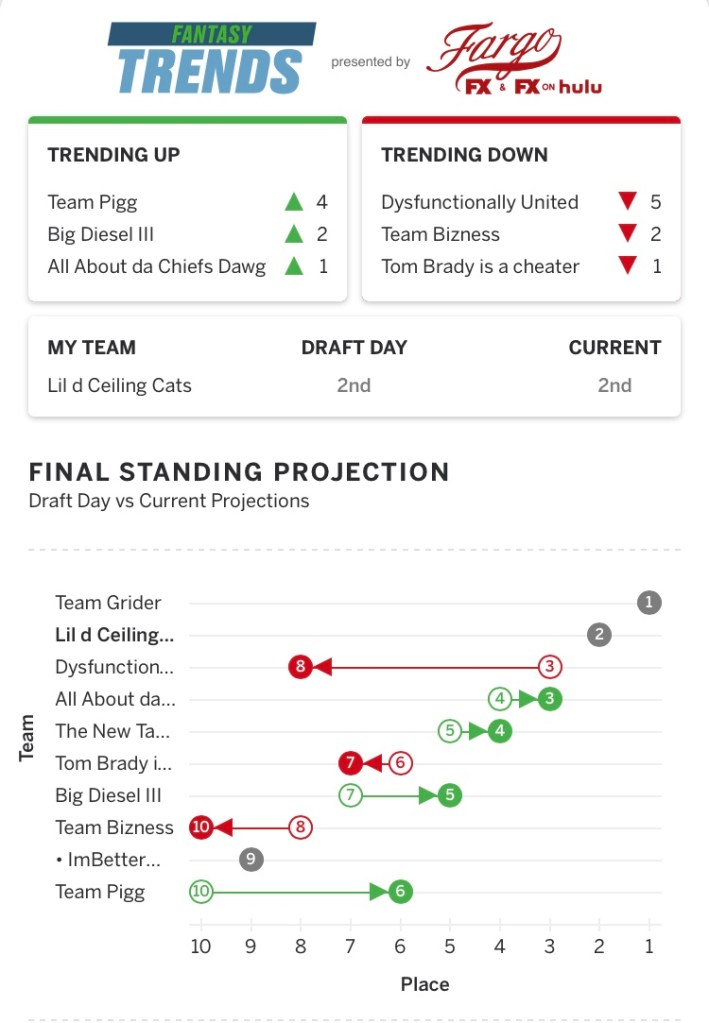Screen dimensions: 709x1023
Task: Select Team Grider's gray 1st place marker
Action: coord(649,602)
